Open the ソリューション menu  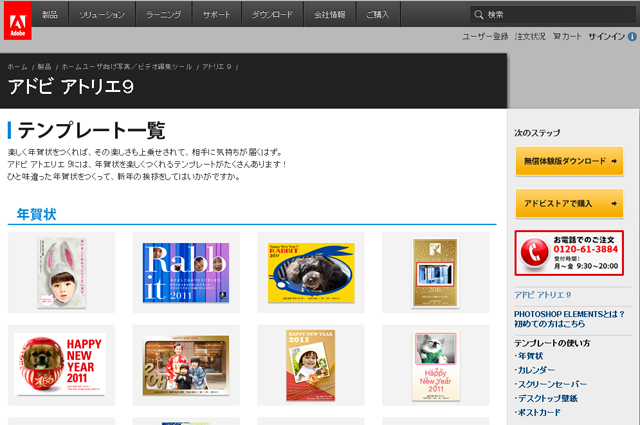click(x=102, y=14)
